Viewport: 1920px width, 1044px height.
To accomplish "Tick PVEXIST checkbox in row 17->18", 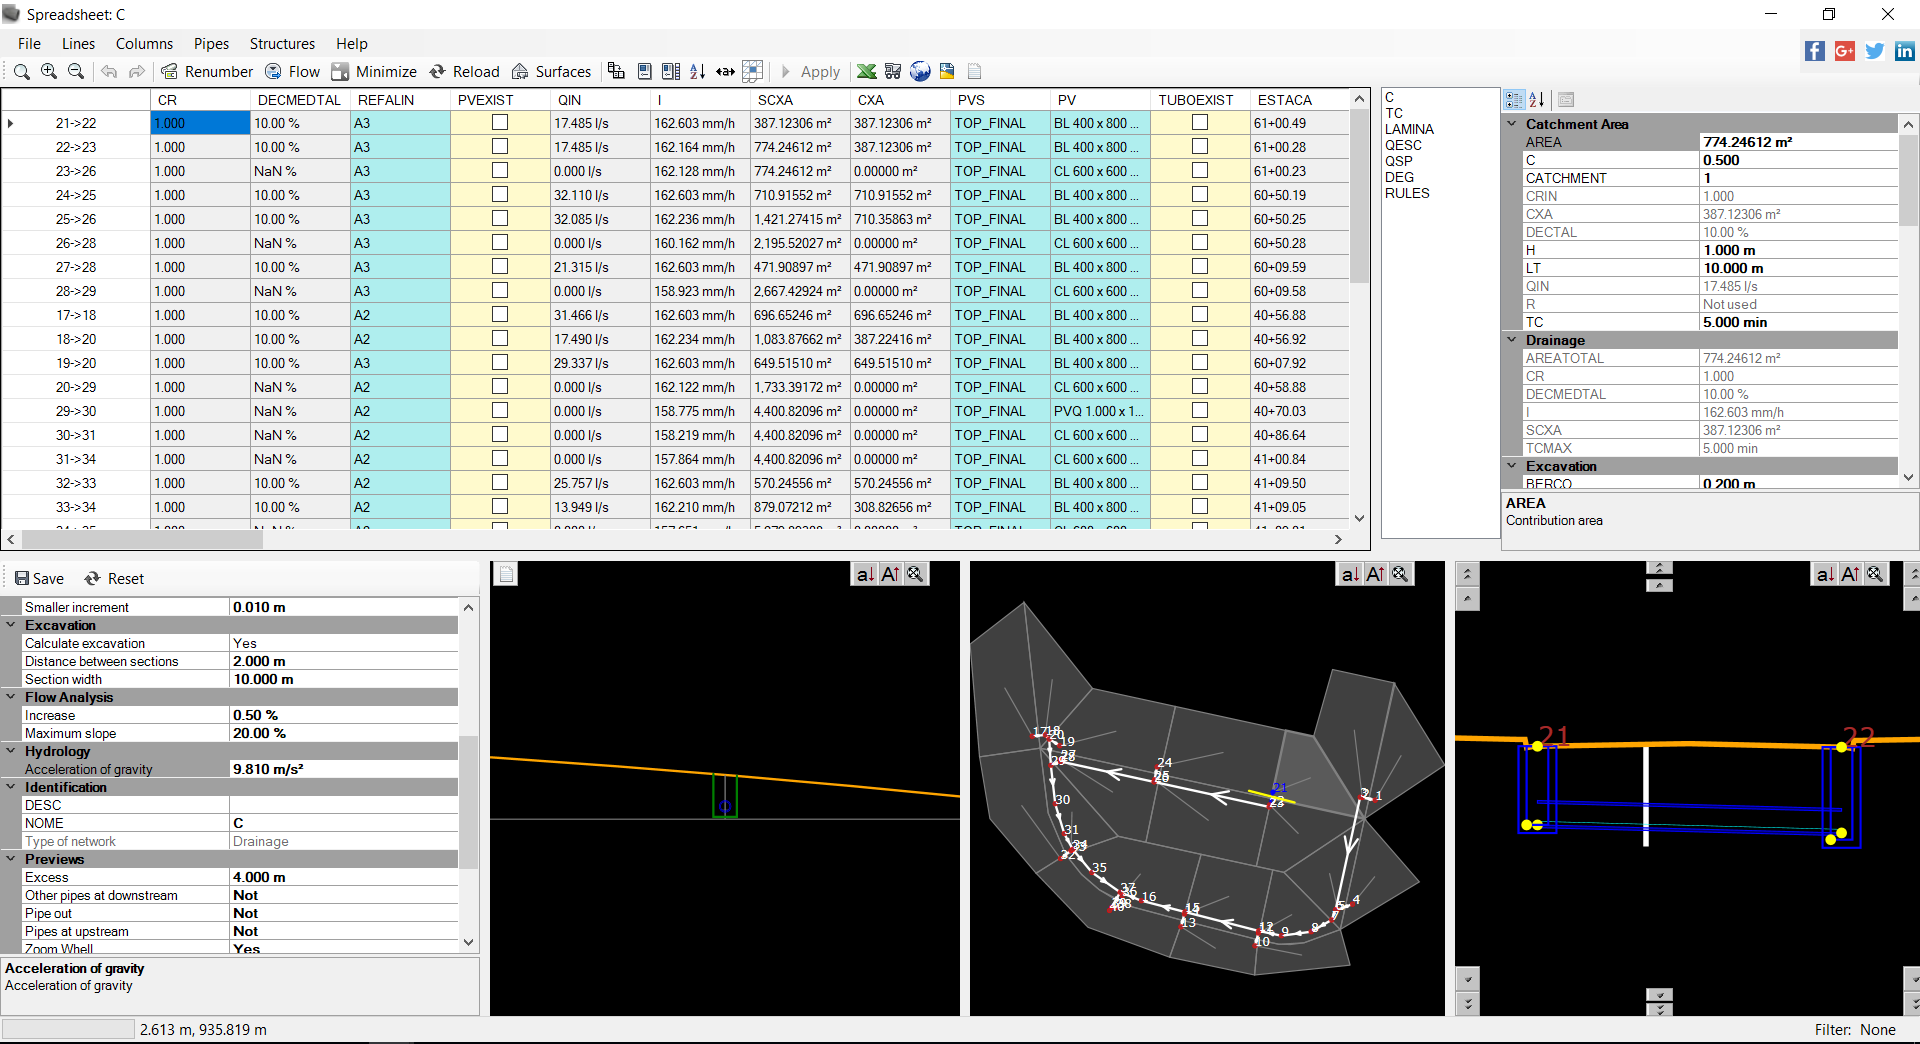I will [500, 314].
